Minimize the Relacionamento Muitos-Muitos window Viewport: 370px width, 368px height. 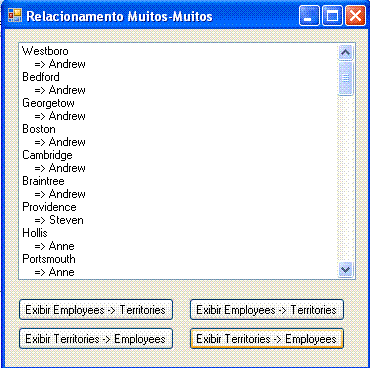tap(309, 16)
